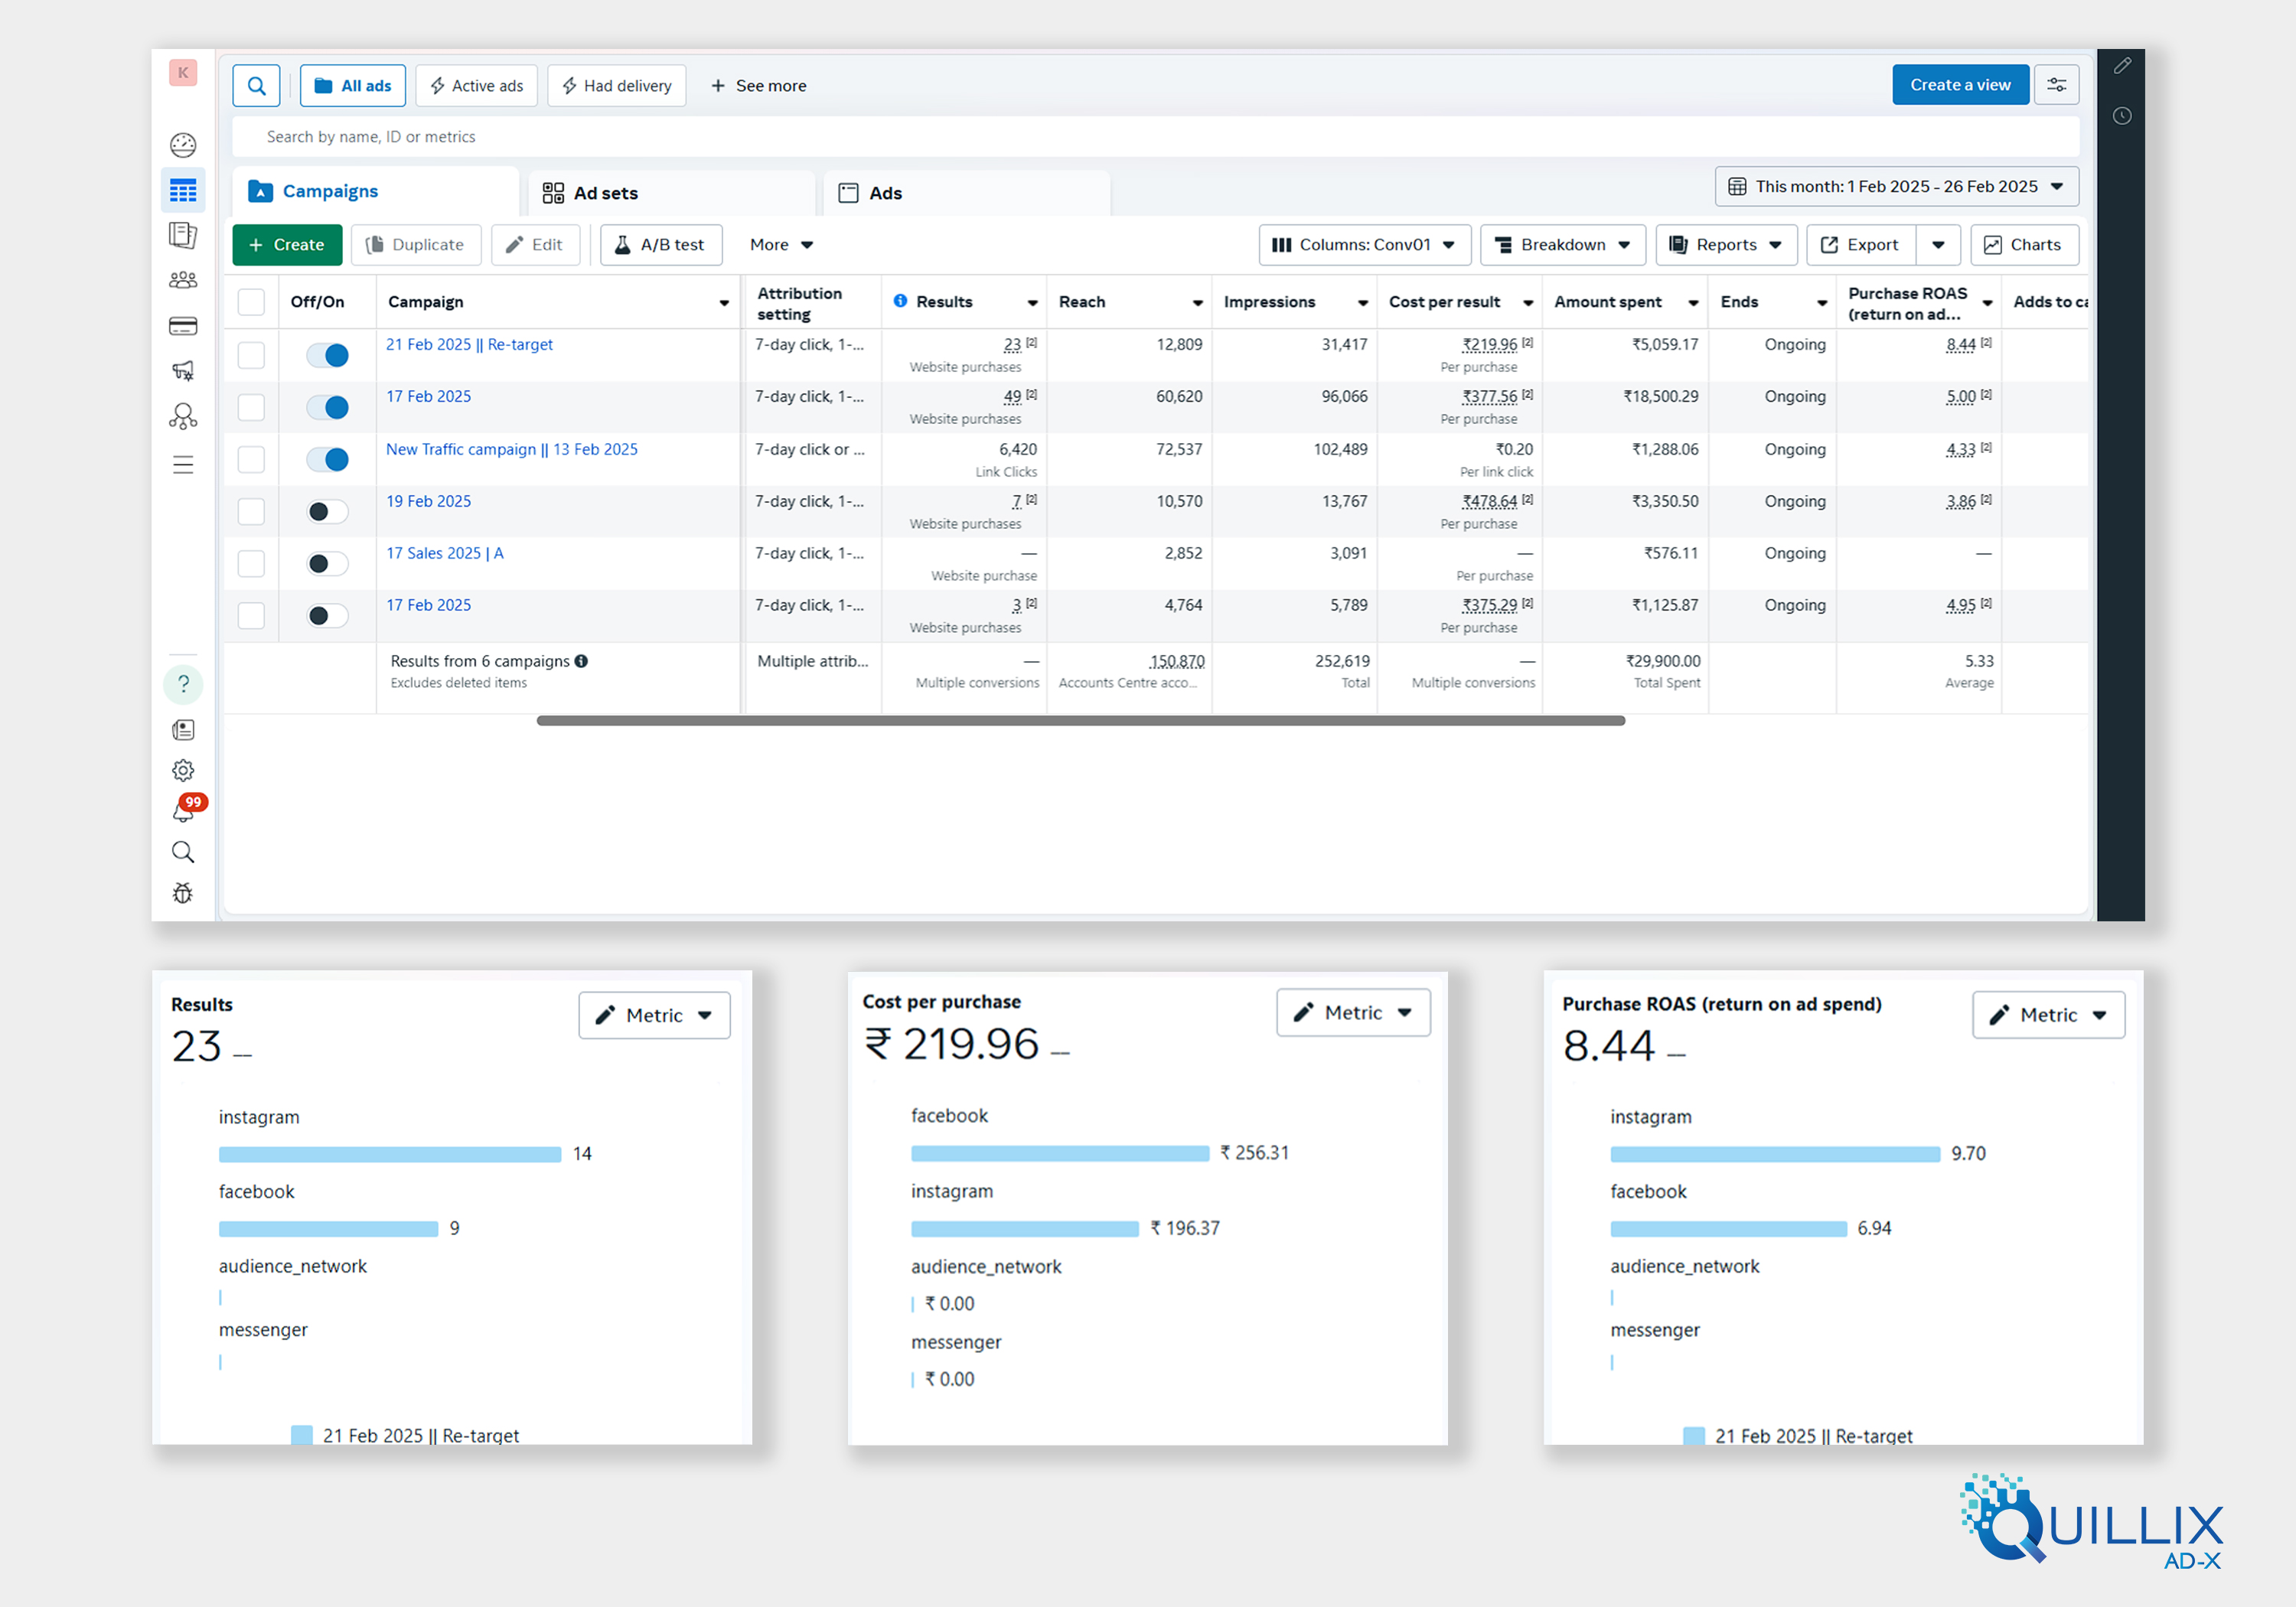This screenshot has height=1607, width=2296.
Task: Open the 17 Sales 2025 | A campaign link
Action: 445,553
